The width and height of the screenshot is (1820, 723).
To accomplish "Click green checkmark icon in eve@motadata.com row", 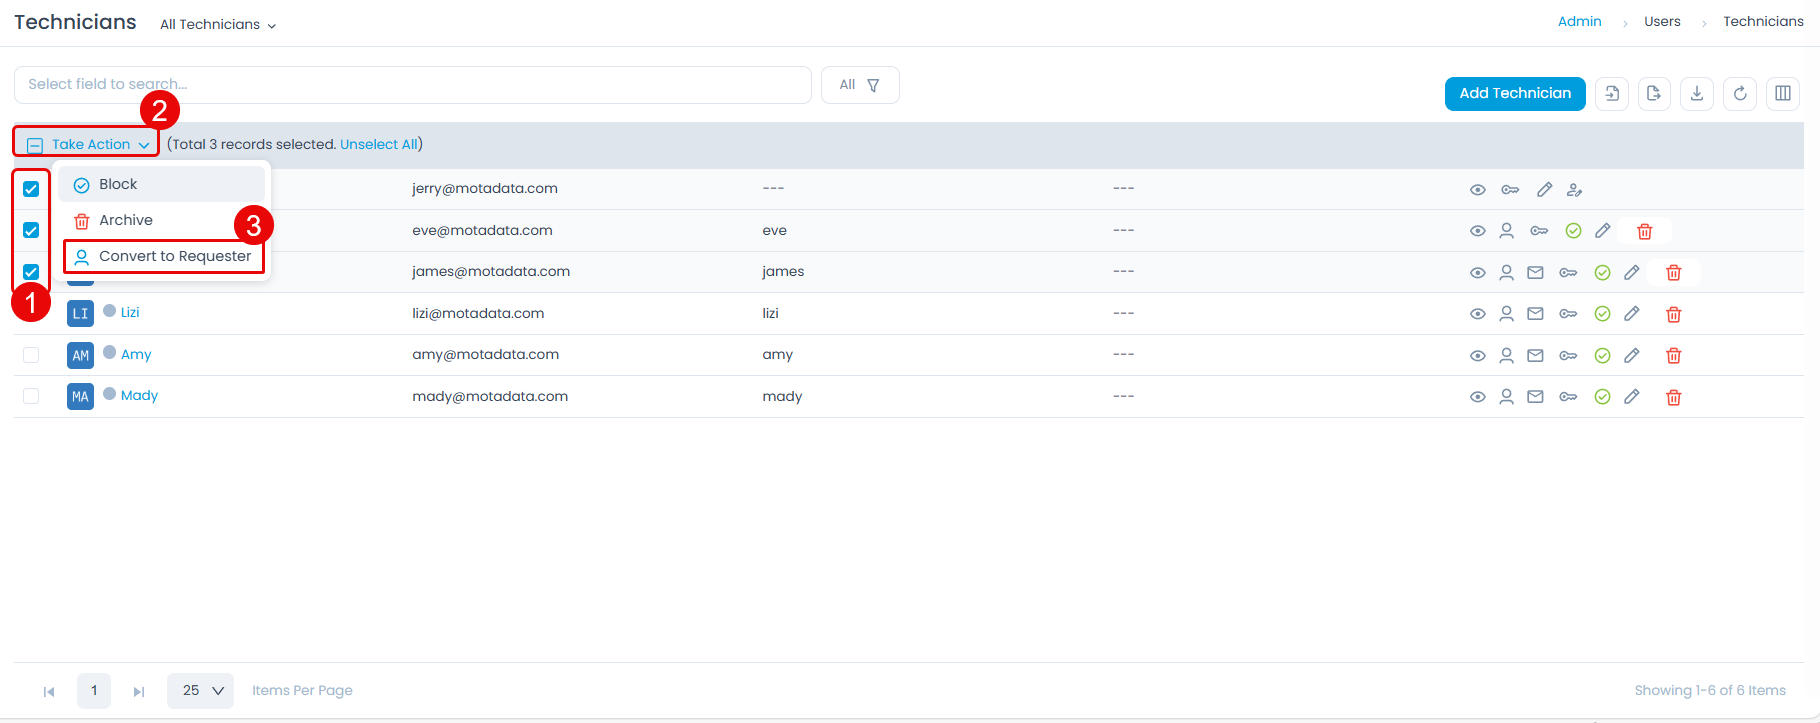I will pos(1573,231).
